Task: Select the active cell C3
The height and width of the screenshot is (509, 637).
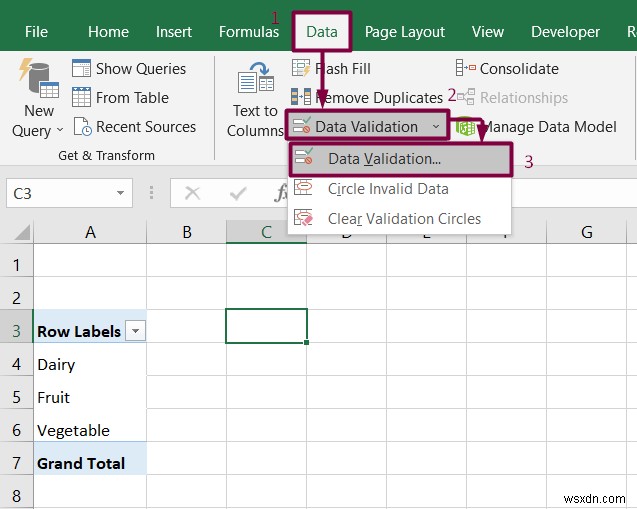Action: [x=266, y=326]
